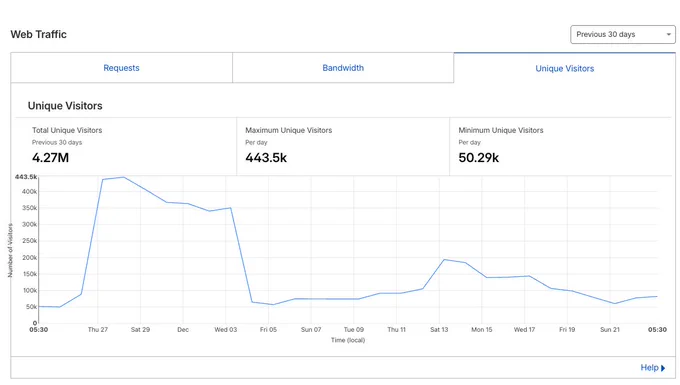Screen dimensions: 680x385
Task: Click the Total Unique Visitors value 4.27M
Action: point(50,158)
